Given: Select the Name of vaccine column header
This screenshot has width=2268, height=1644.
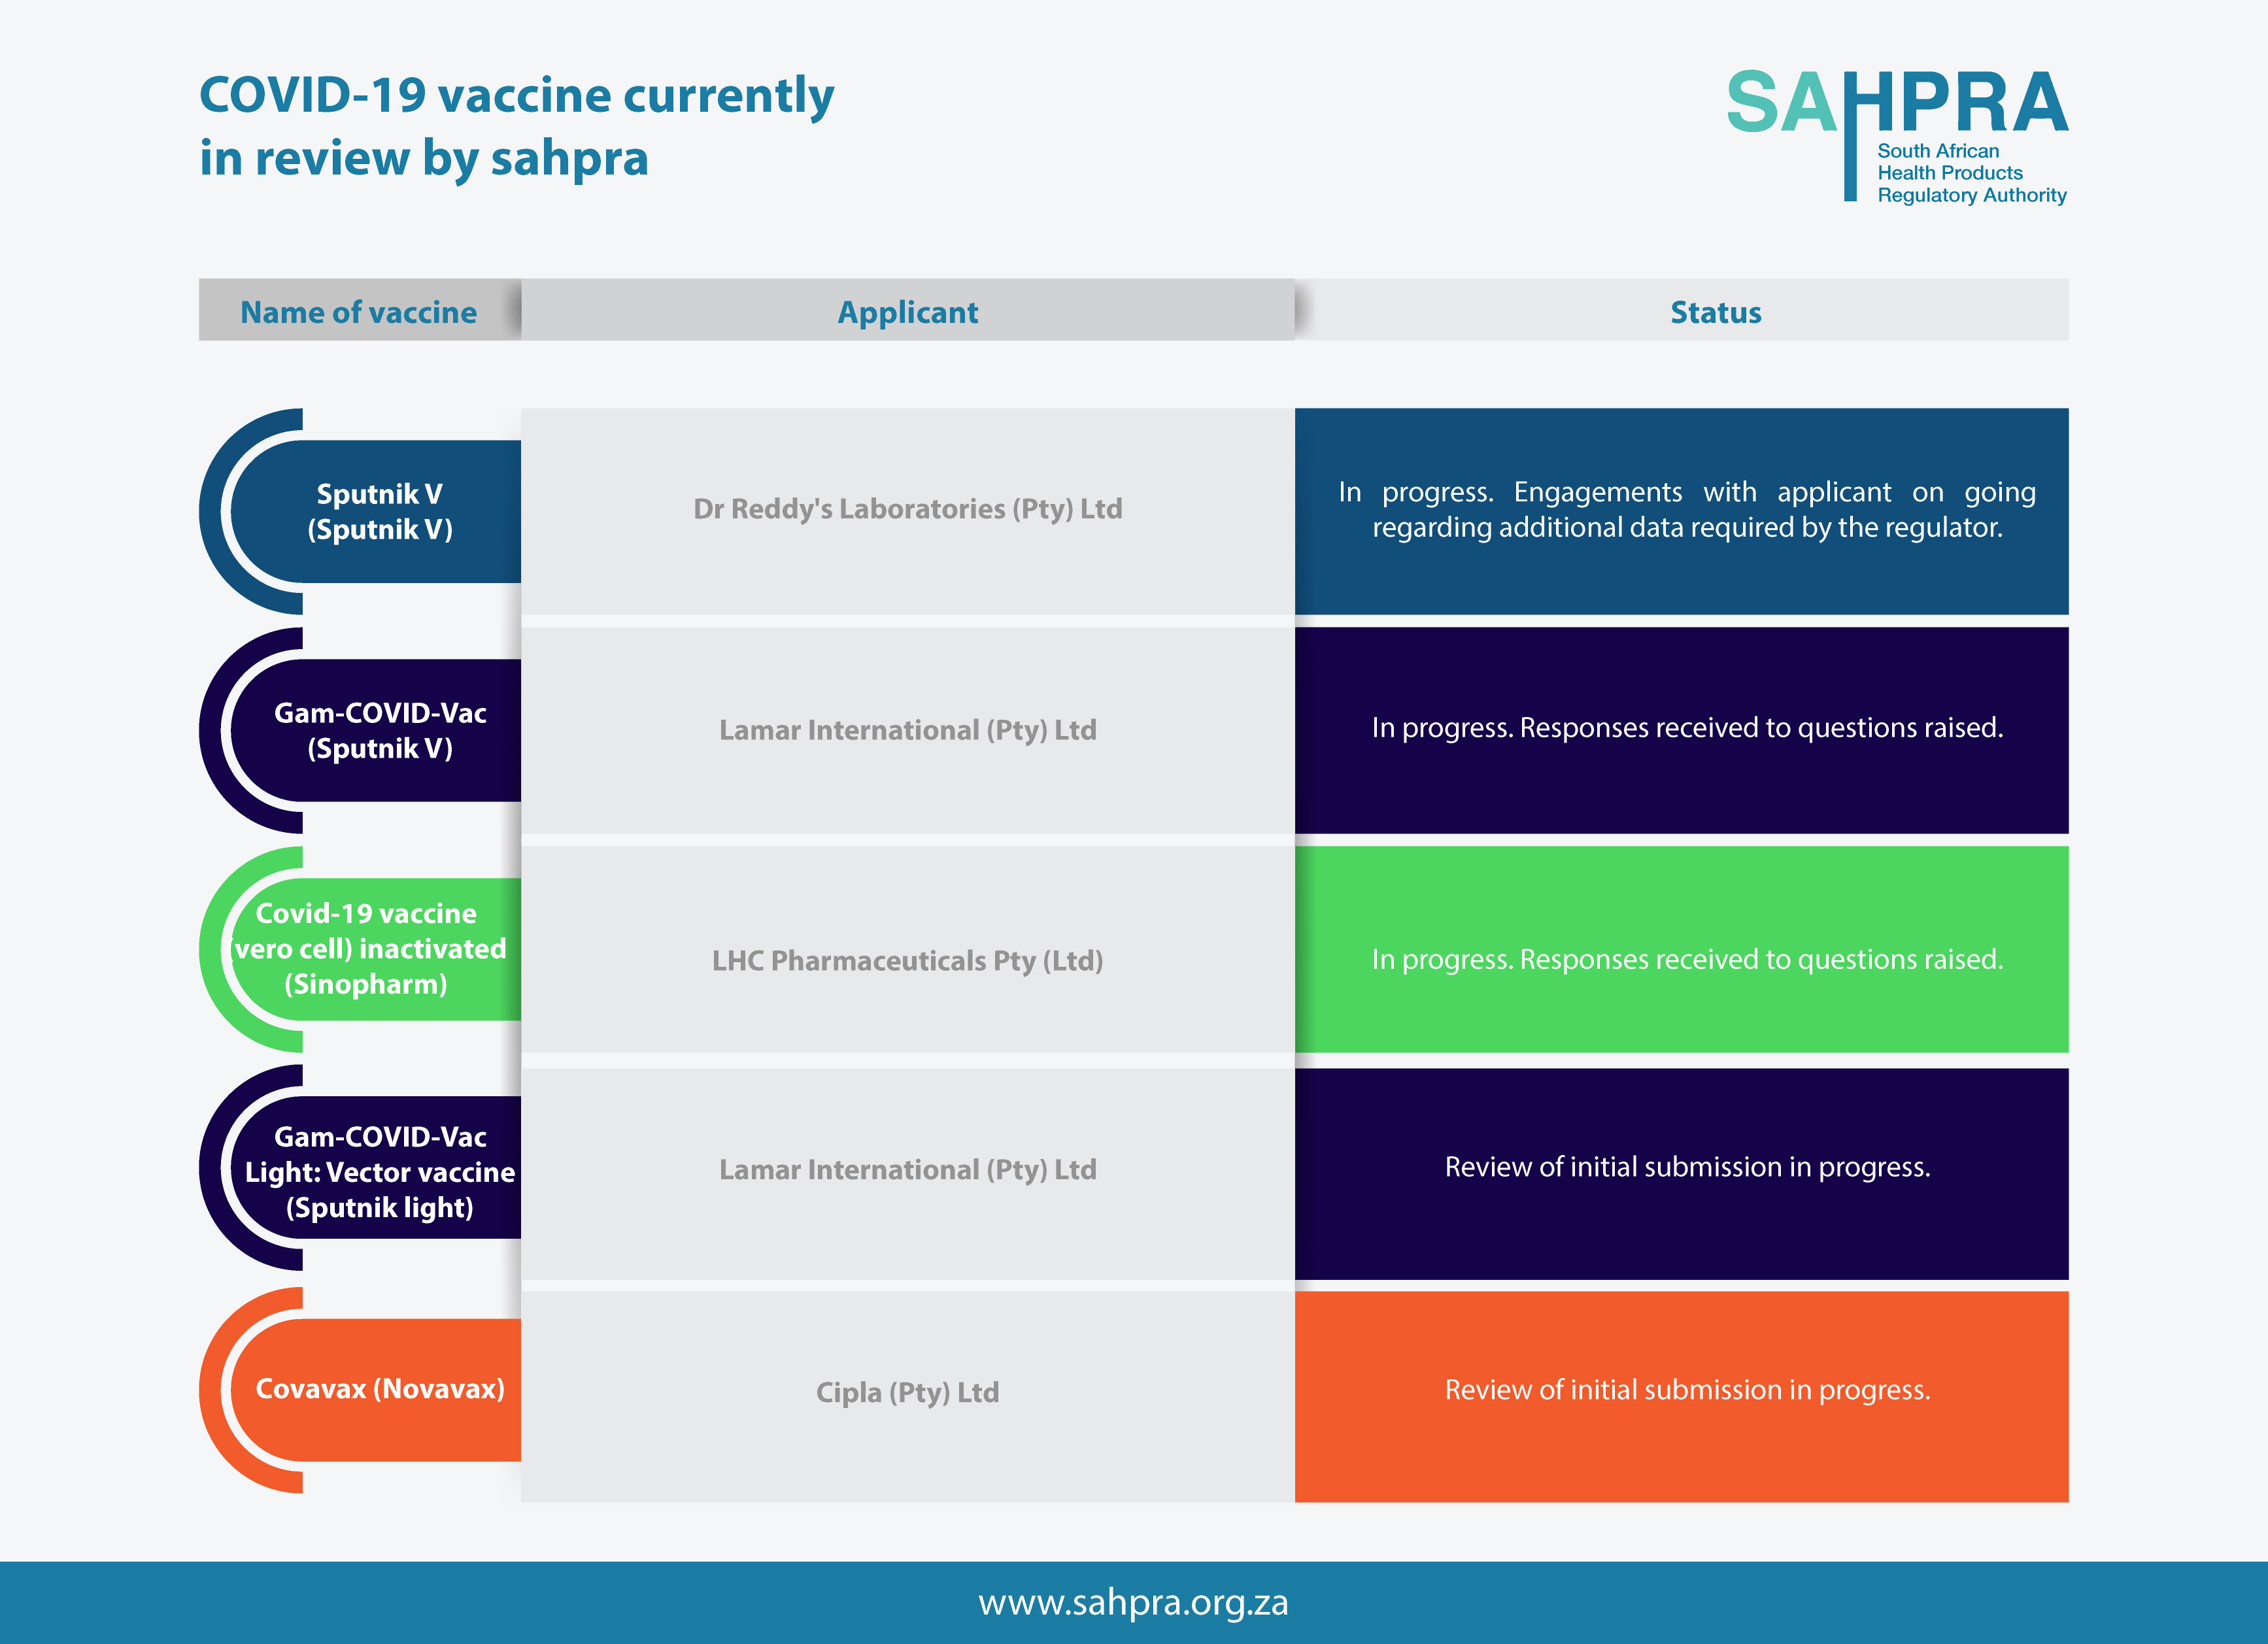Looking at the screenshot, I should click(358, 312).
